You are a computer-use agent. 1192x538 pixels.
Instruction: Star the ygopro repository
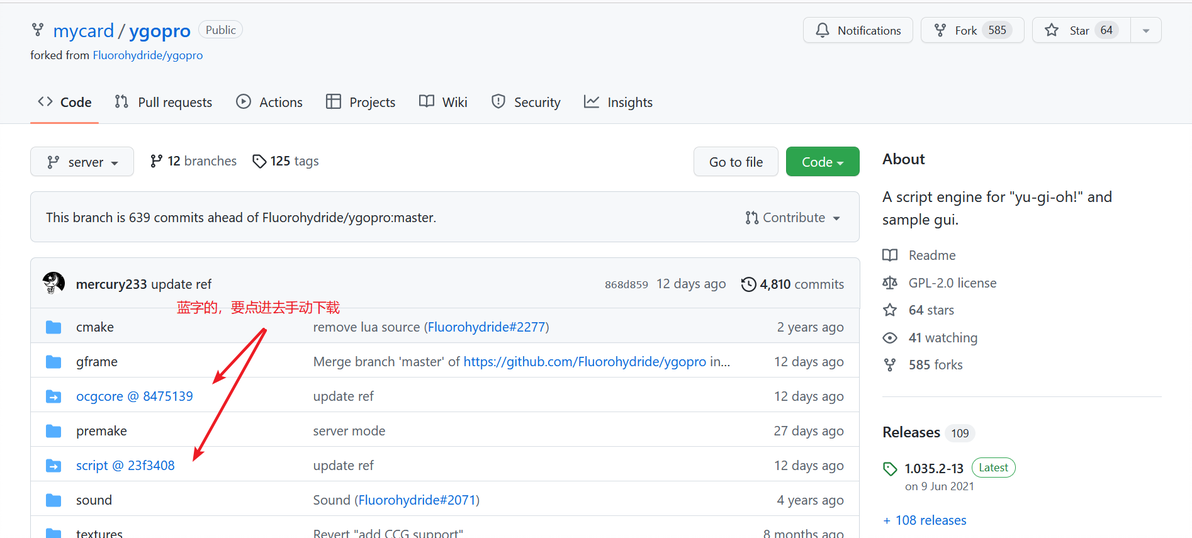pos(1079,31)
